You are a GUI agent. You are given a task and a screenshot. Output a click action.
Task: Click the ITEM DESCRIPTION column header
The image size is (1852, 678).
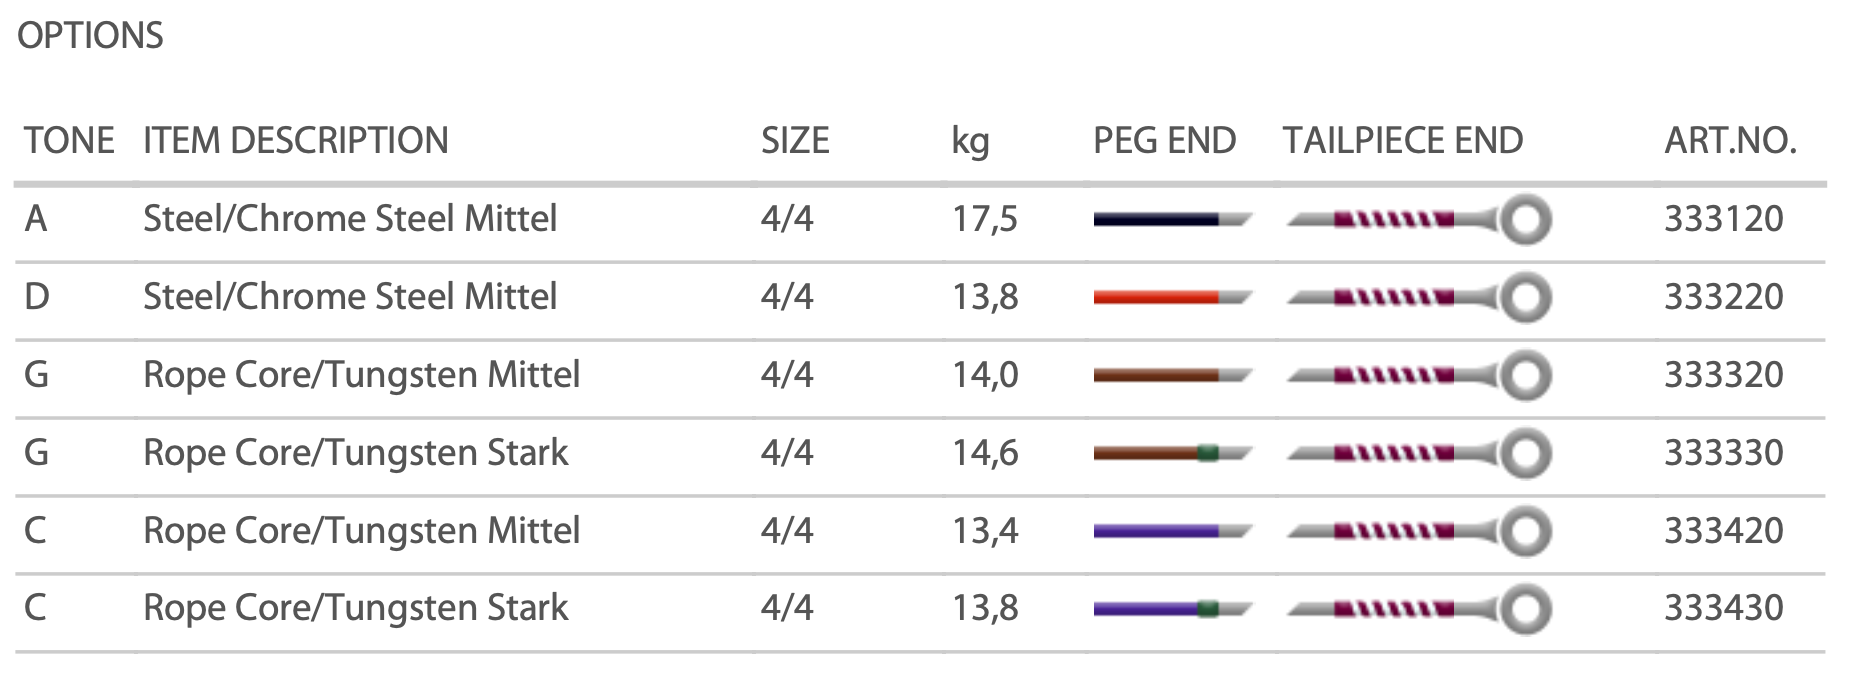(295, 141)
